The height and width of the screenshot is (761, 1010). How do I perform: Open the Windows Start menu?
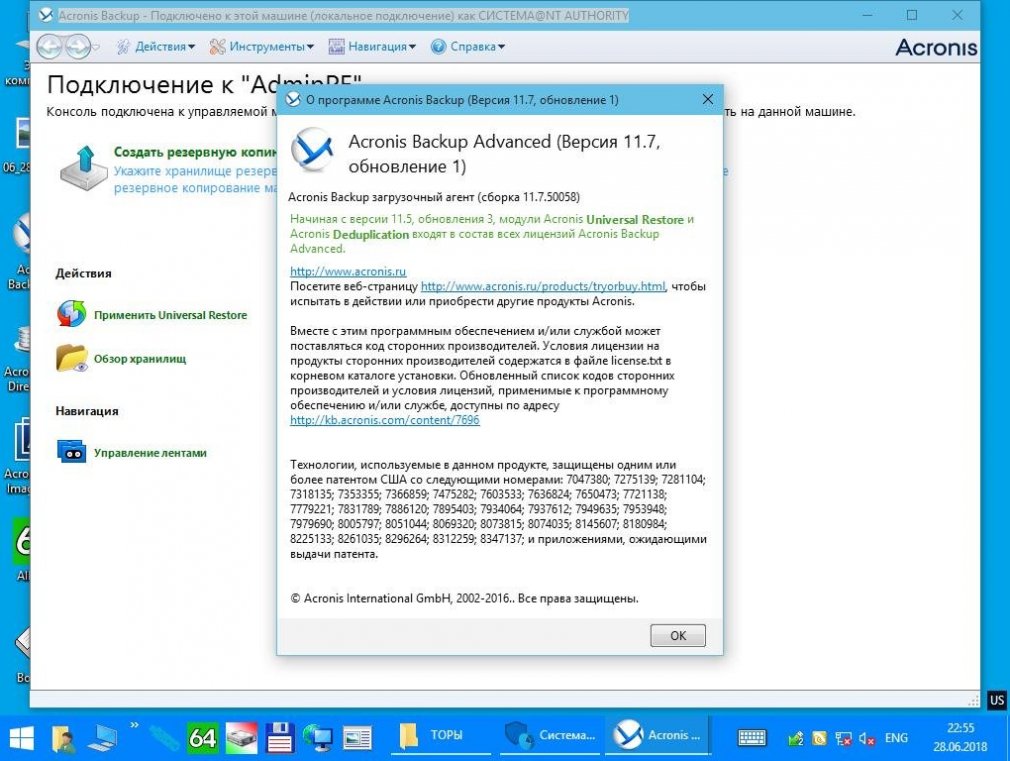(21, 738)
